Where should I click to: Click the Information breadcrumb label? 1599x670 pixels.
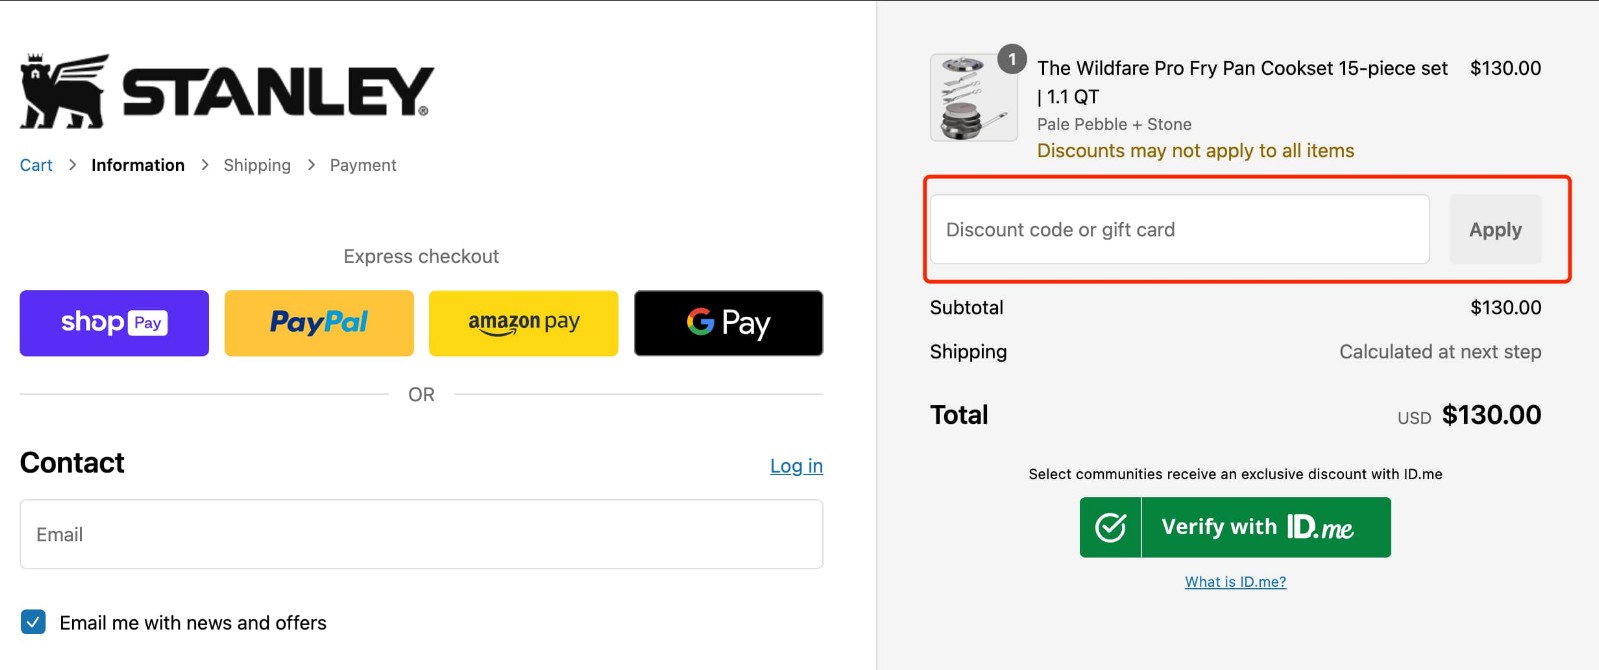coord(137,164)
